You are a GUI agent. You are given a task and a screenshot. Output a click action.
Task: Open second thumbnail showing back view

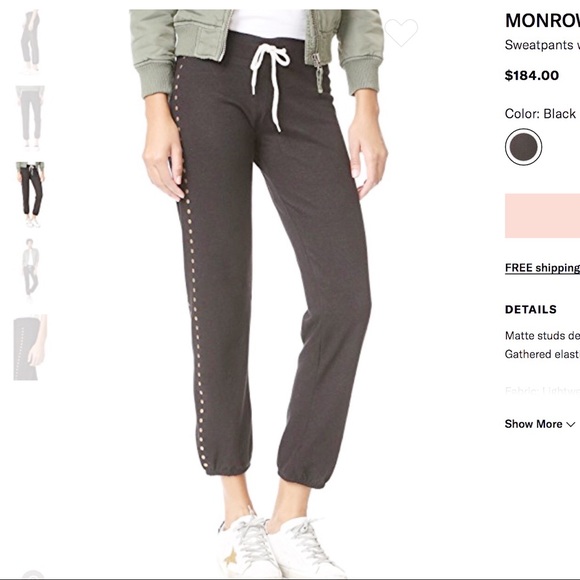pos(30,118)
